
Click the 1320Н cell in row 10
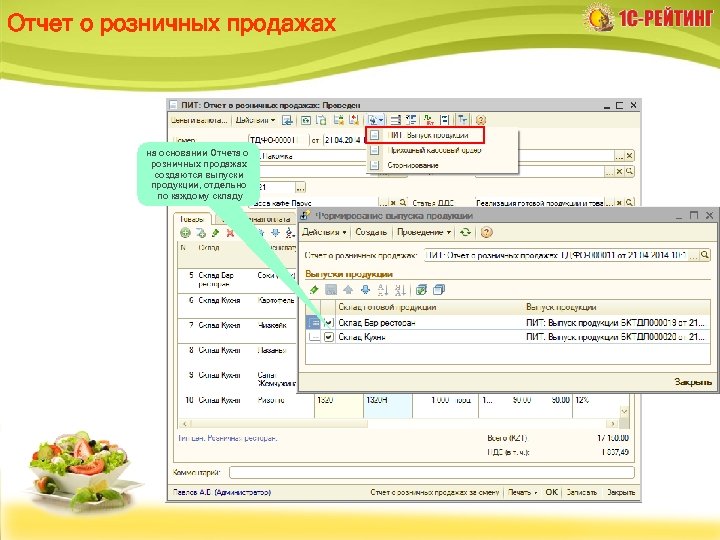(388, 405)
